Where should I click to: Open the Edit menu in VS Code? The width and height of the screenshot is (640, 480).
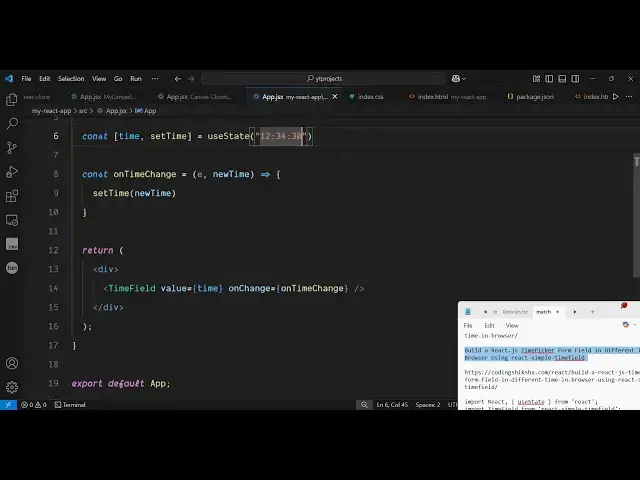tap(44, 78)
